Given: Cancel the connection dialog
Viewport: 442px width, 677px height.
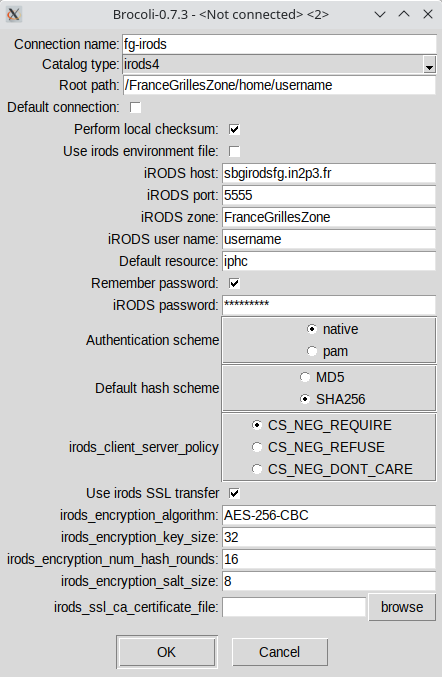Looking at the screenshot, I should 280,652.
